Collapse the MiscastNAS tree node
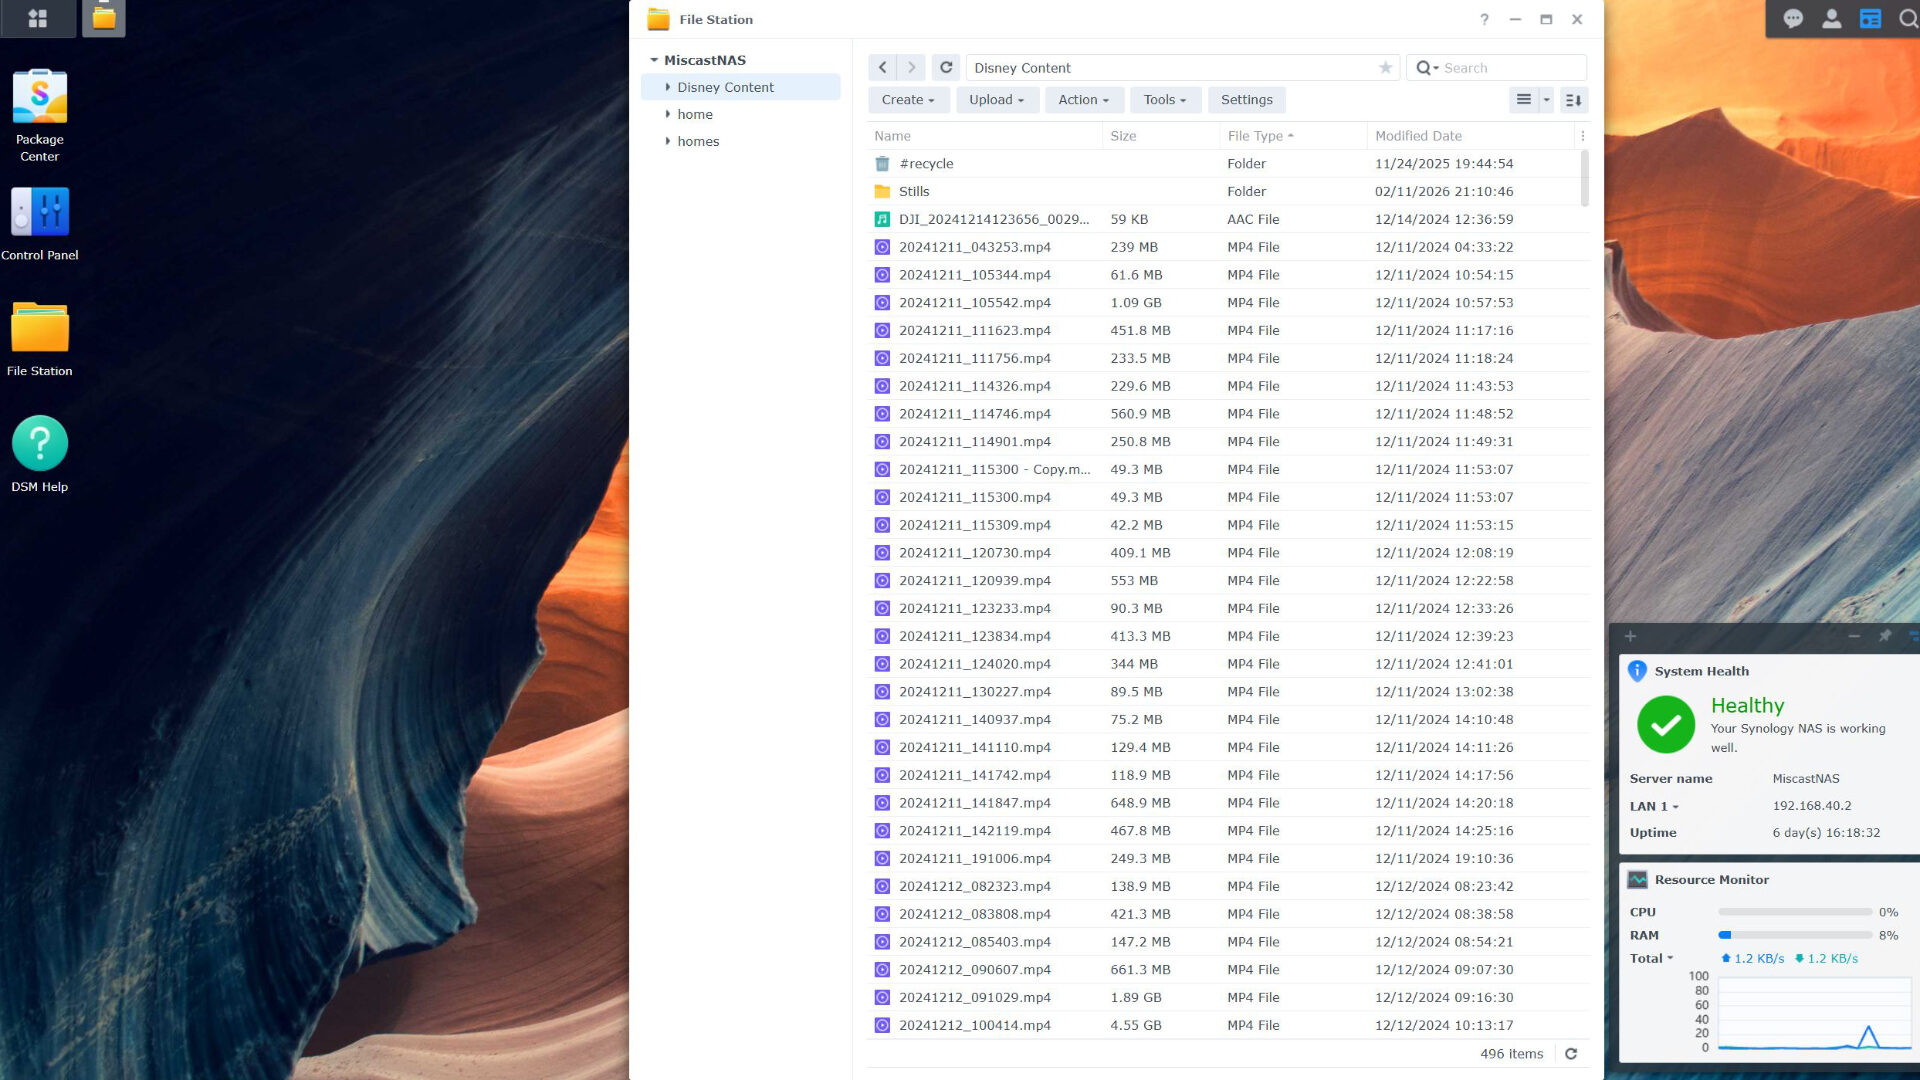 [654, 60]
